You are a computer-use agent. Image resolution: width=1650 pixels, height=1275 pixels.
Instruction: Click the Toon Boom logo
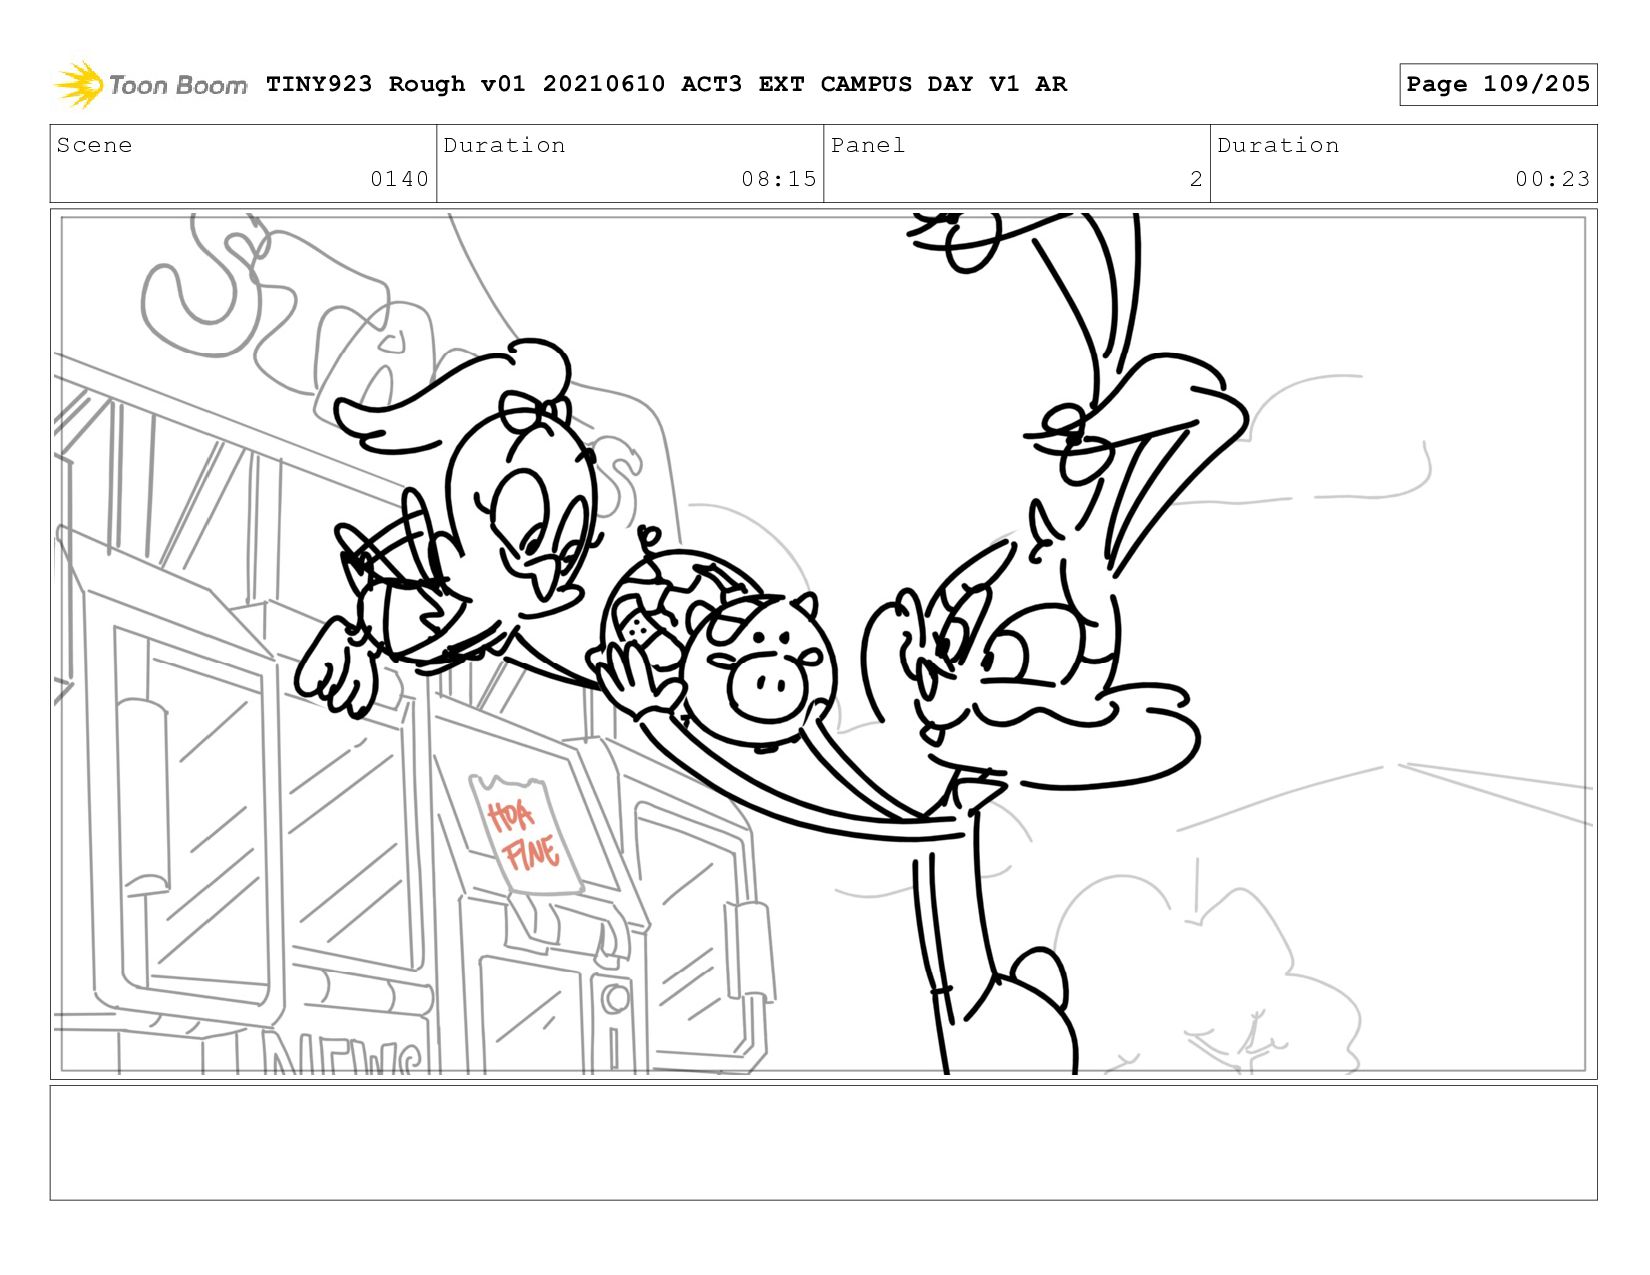coord(150,84)
